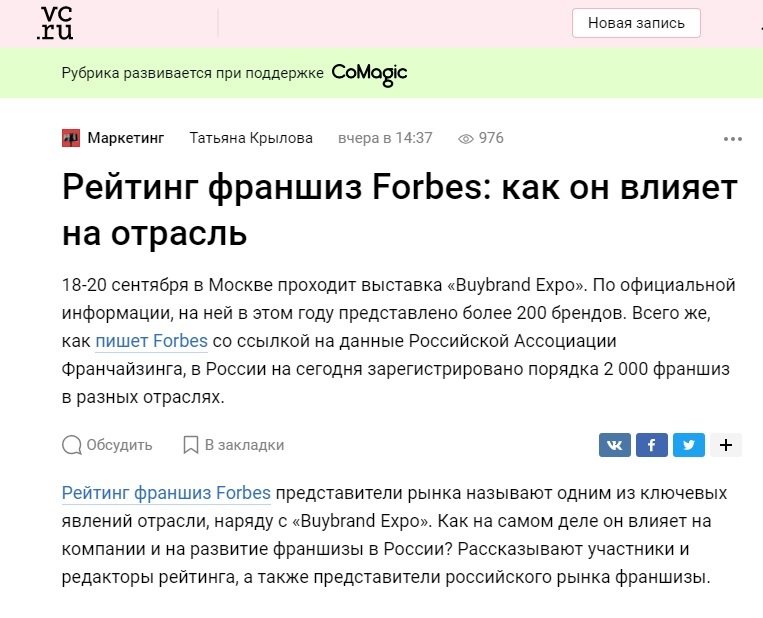Viewport: 763px width, 618px height.
Task: Click the Маркетинг category avatar icon
Action: click(71, 138)
